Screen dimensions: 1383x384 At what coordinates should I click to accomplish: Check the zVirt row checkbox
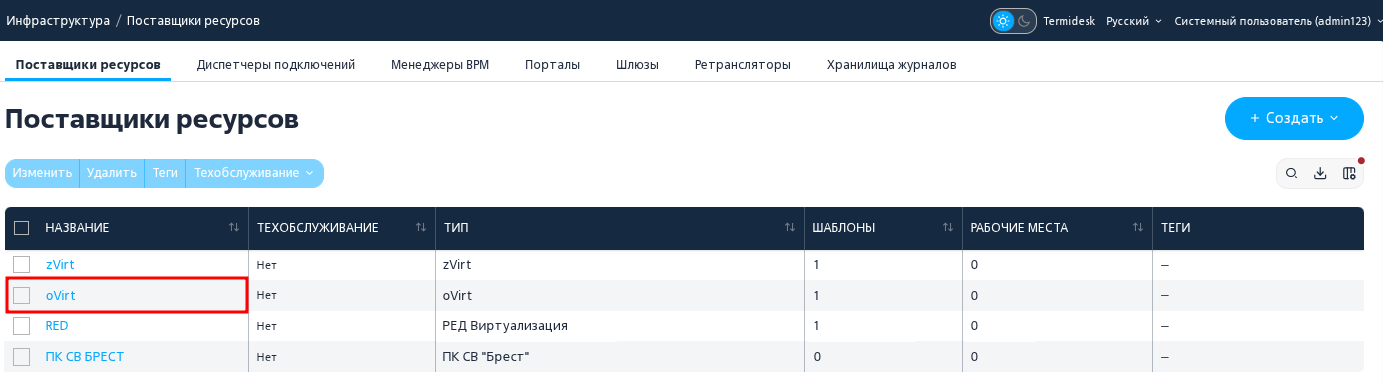point(22,265)
